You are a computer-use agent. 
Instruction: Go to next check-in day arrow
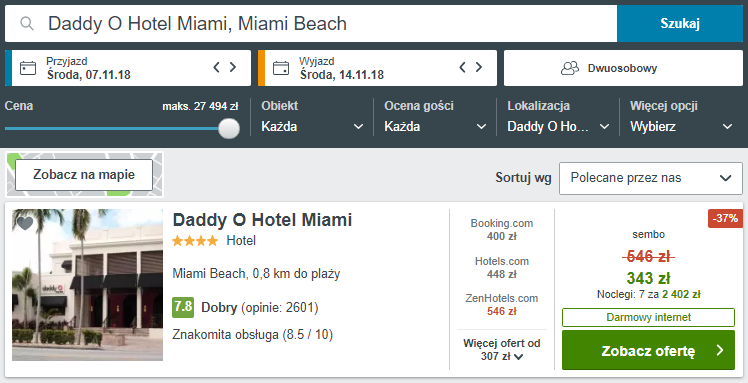coord(233,67)
